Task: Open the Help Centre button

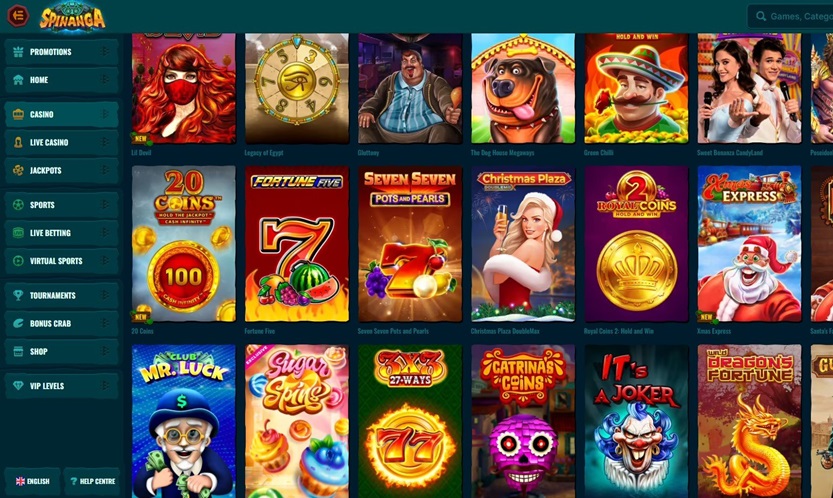Action: pyautogui.click(x=92, y=481)
